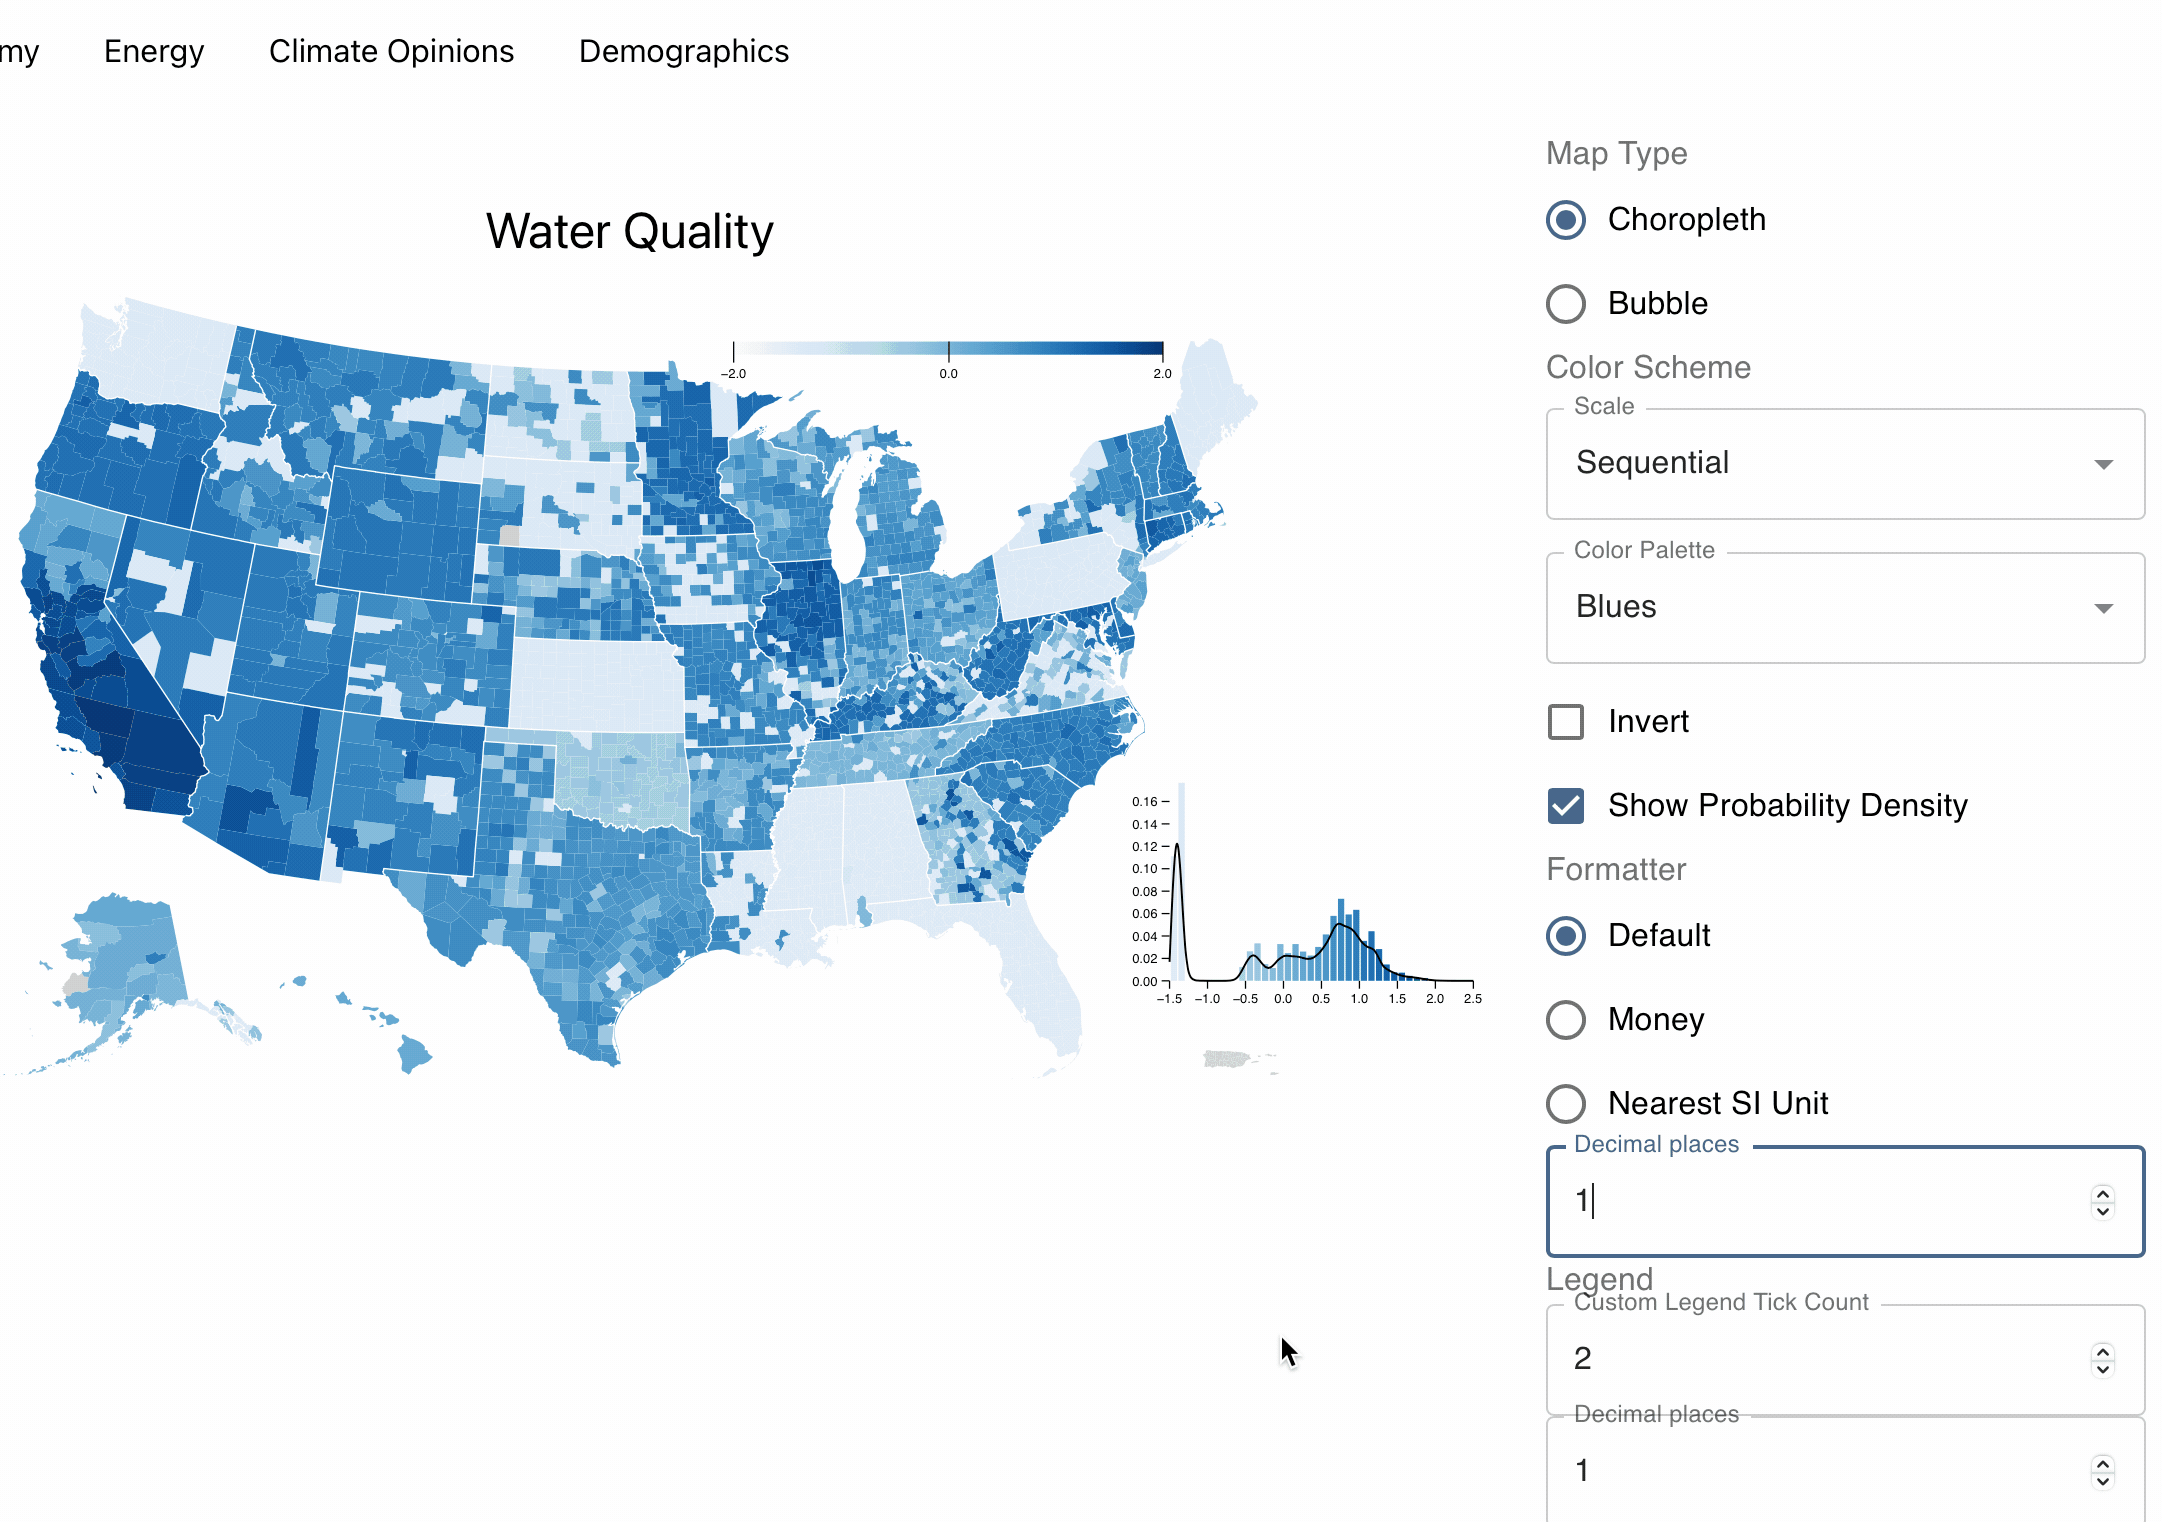Select the Energy tab
2162x1522 pixels.
pos(153,51)
